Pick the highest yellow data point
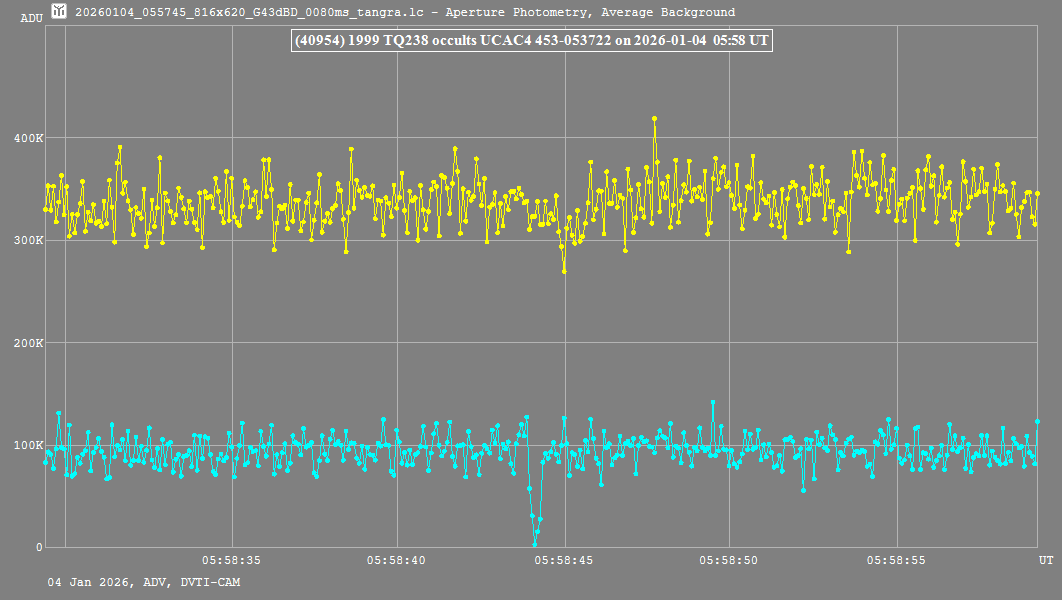 tap(655, 118)
